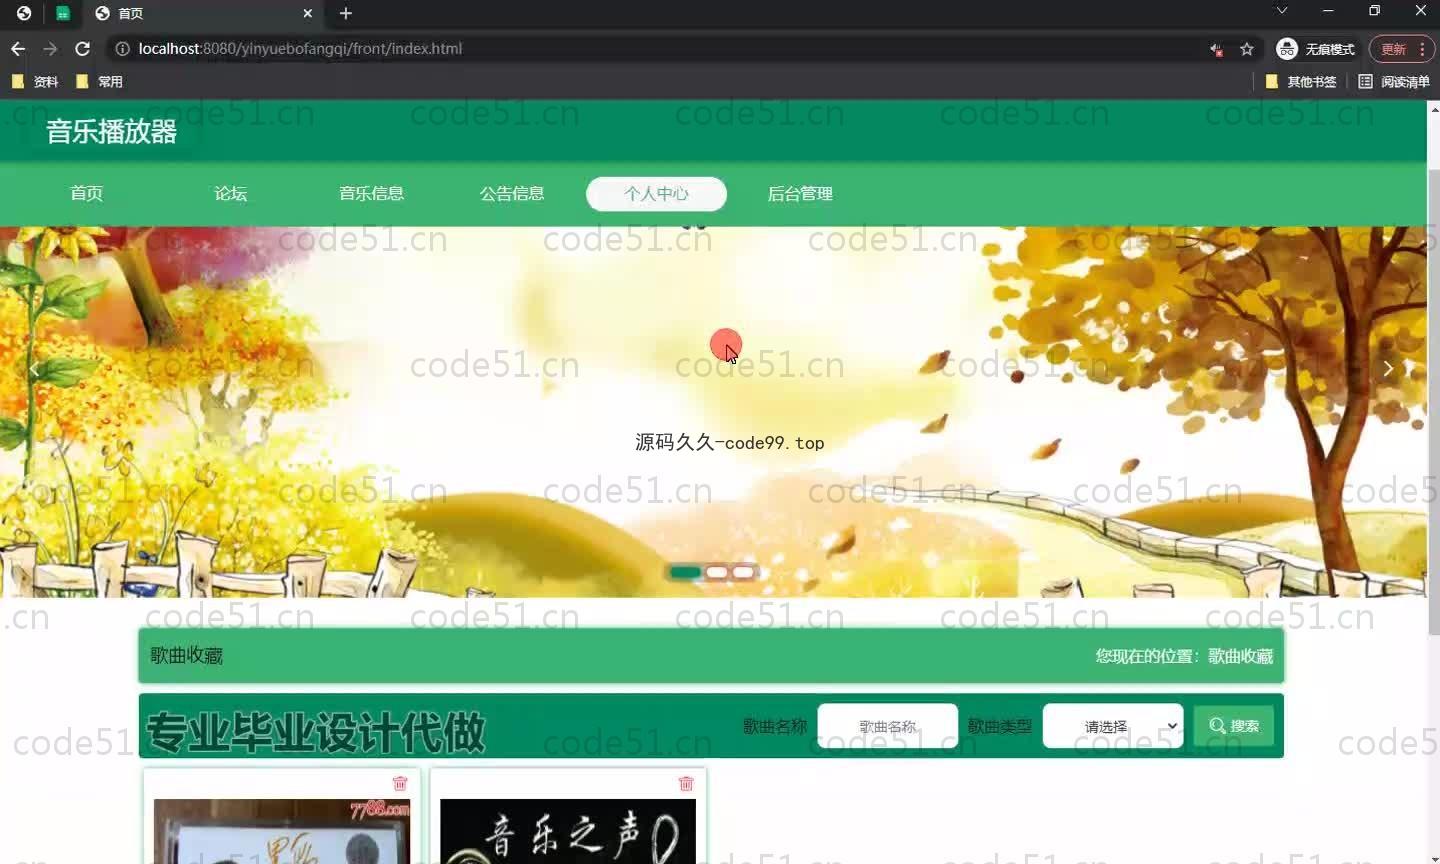Open the tab search dropdown arrow

(x=1282, y=11)
